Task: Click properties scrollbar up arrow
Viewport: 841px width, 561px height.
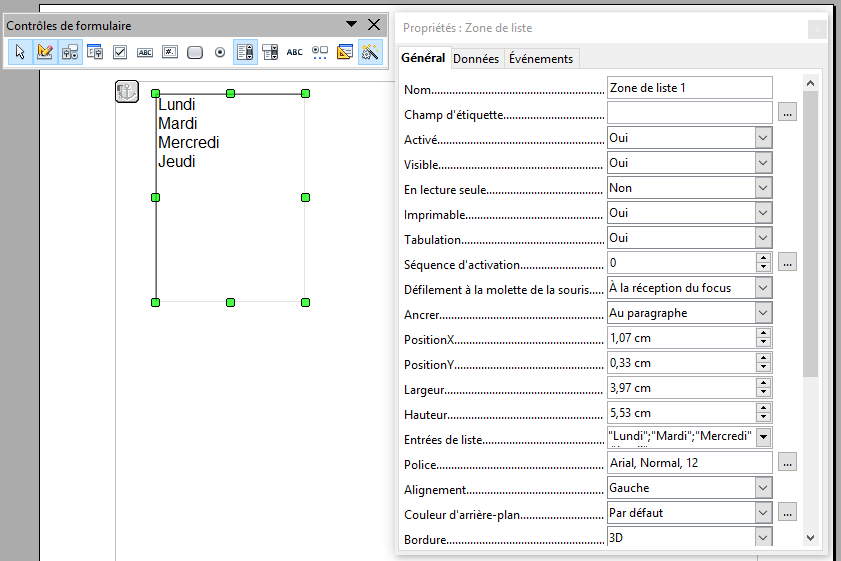Action: [x=810, y=83]
